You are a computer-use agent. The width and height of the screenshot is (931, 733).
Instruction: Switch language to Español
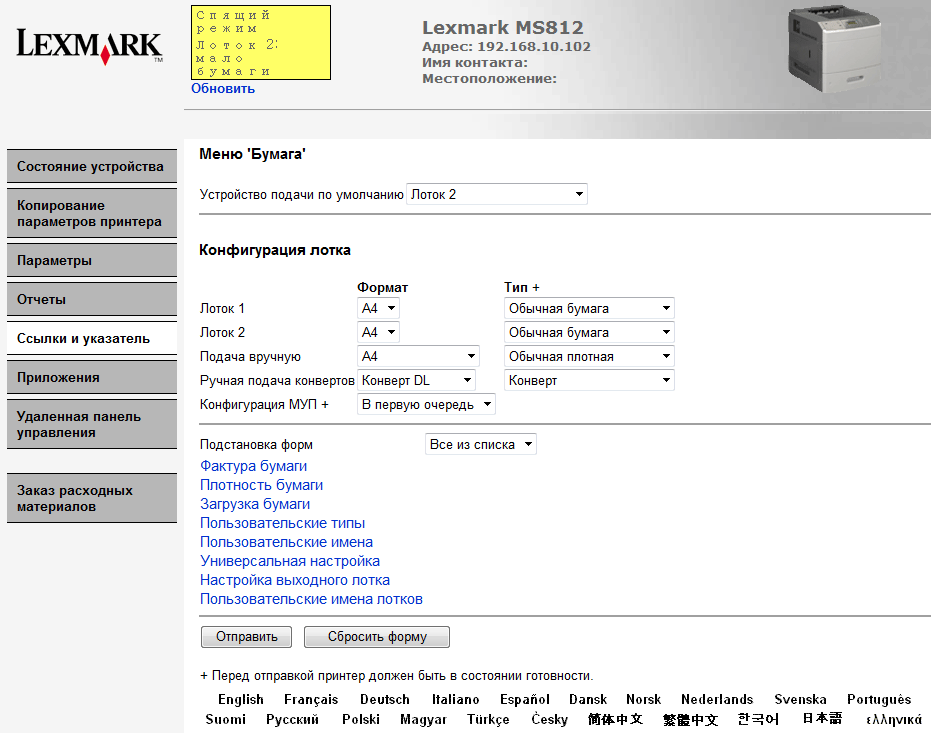click(525, 699)
